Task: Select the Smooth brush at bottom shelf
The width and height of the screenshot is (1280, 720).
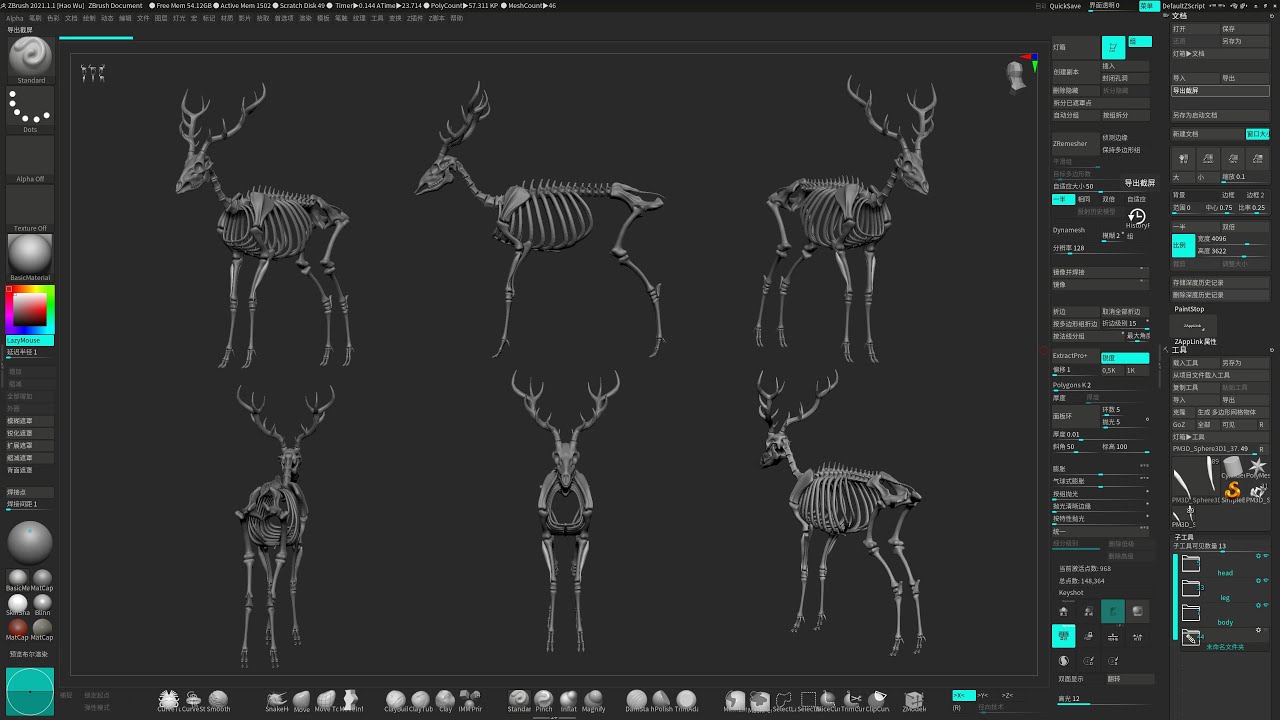Action: (218, 700)
